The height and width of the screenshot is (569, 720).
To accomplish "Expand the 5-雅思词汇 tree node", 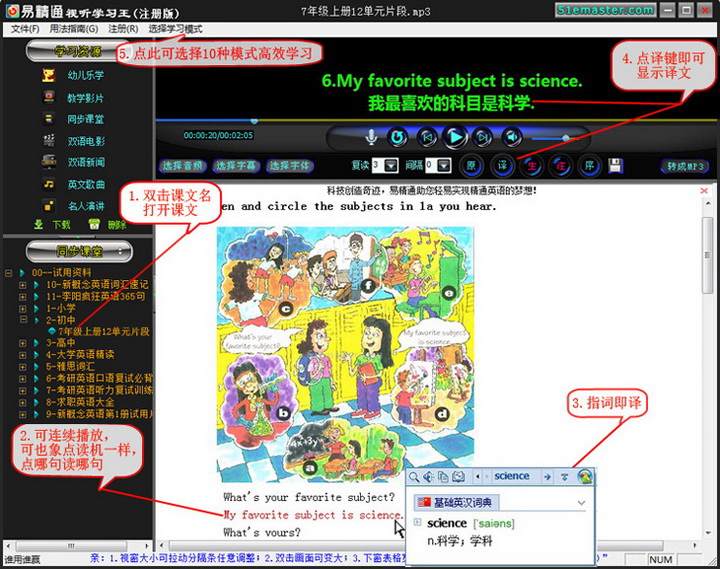I will (22, 367).
